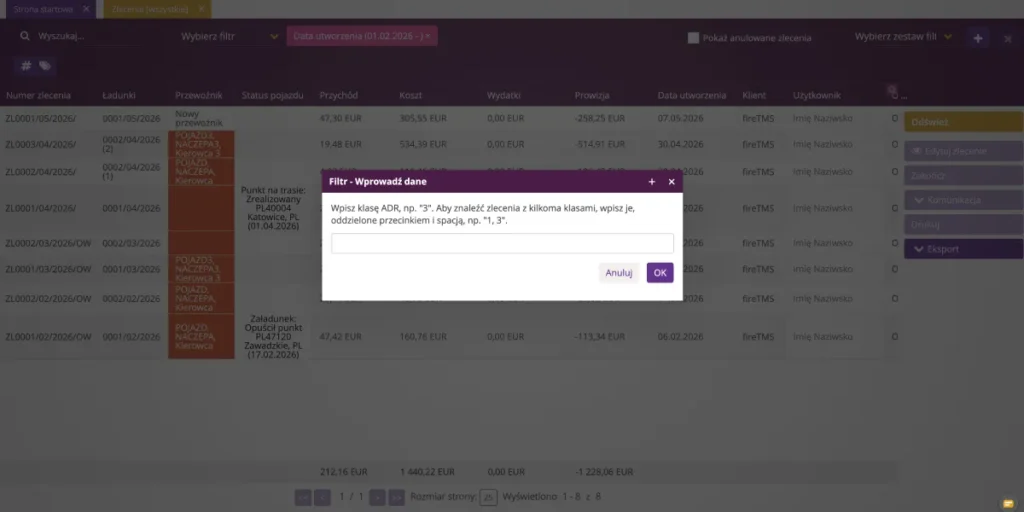Sort by the Data utworzenia column header
The height and width of the screenshot is (512, 1024).
click(692, 95)
